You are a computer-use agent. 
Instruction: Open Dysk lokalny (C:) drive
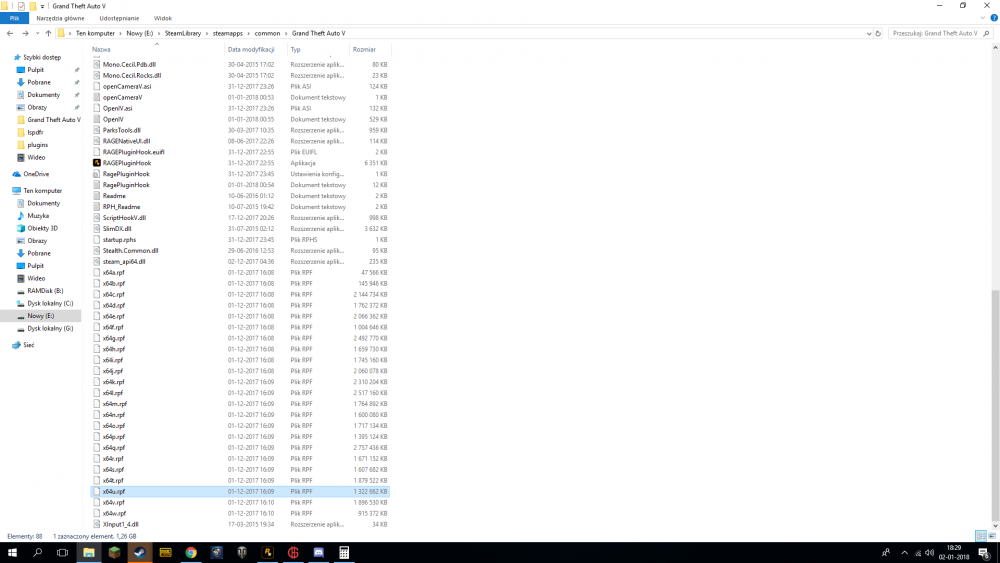(50, 303)
